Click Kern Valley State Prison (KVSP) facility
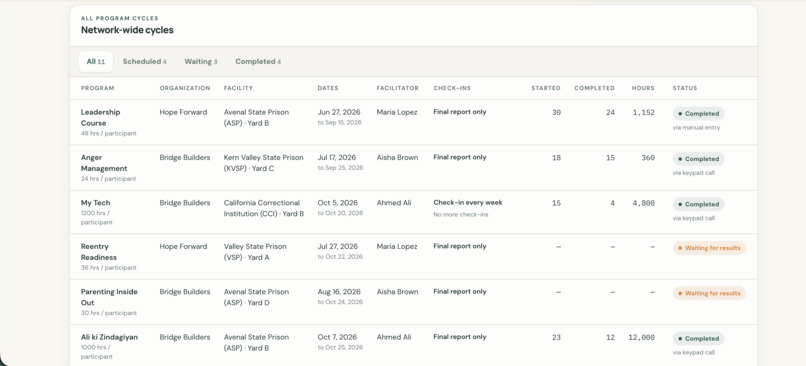This screenshot has width=806, height=366. click(263, 163)
